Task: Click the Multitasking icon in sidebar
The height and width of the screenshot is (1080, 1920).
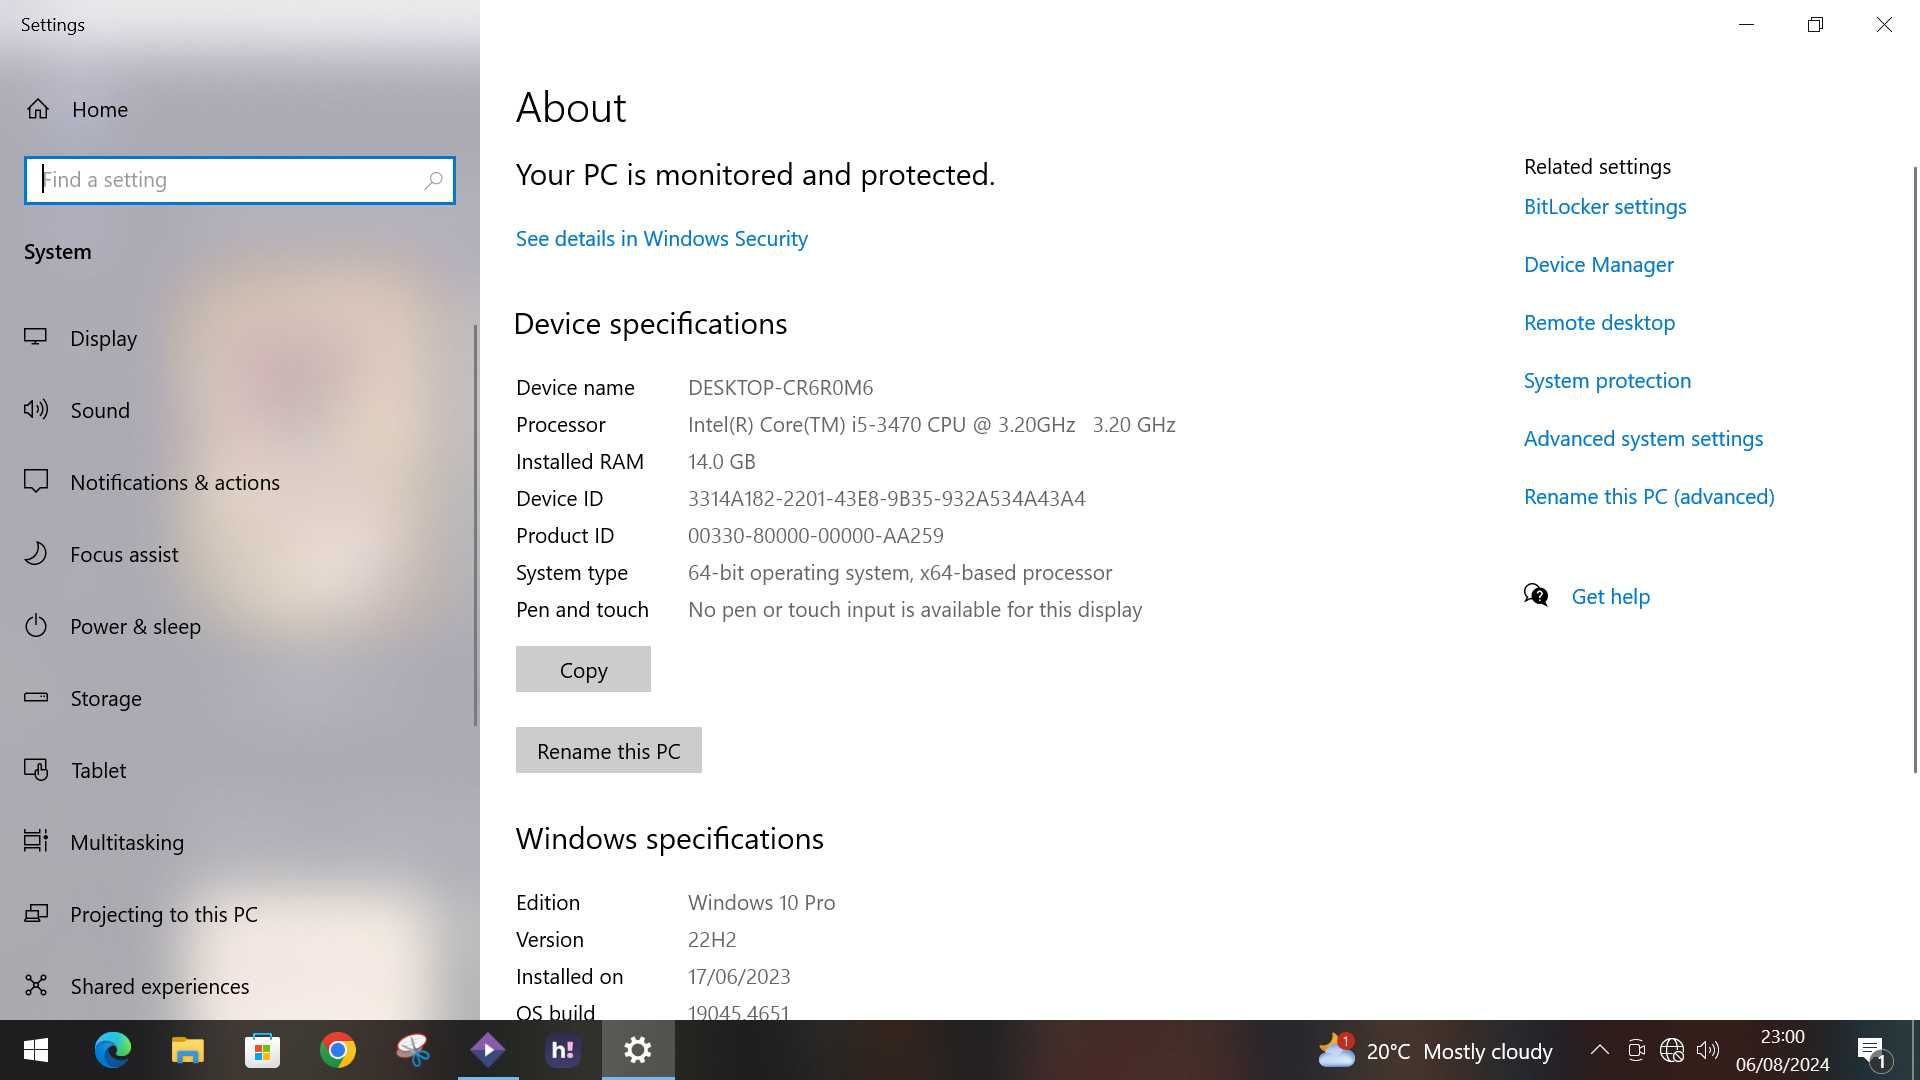Action: pyautogui.click(x=36, y=841)
